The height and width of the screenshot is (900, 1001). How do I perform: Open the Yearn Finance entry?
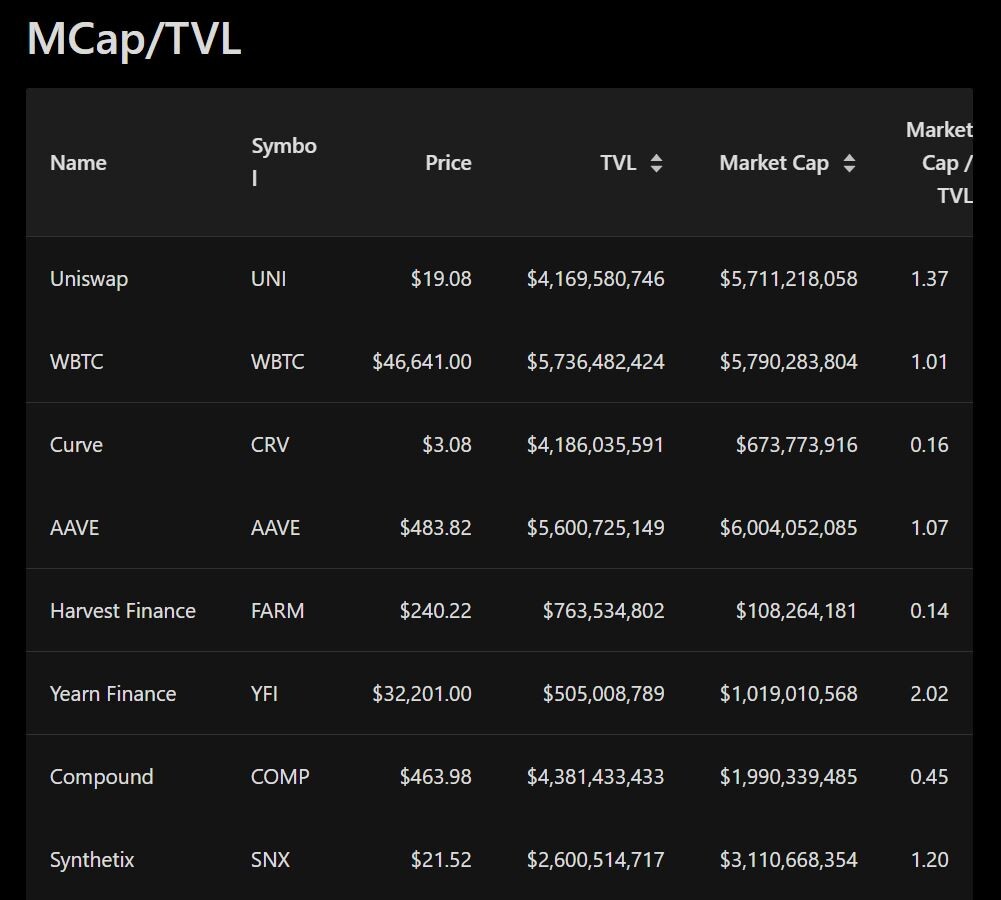point(113,693)
